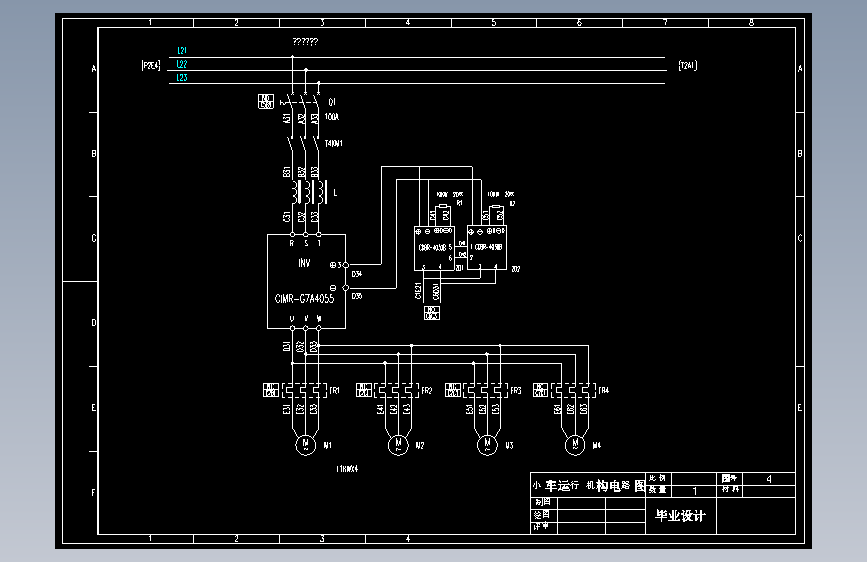Select the CIMR-G7A4055 model text
The image size is (867, 562).
305,299
